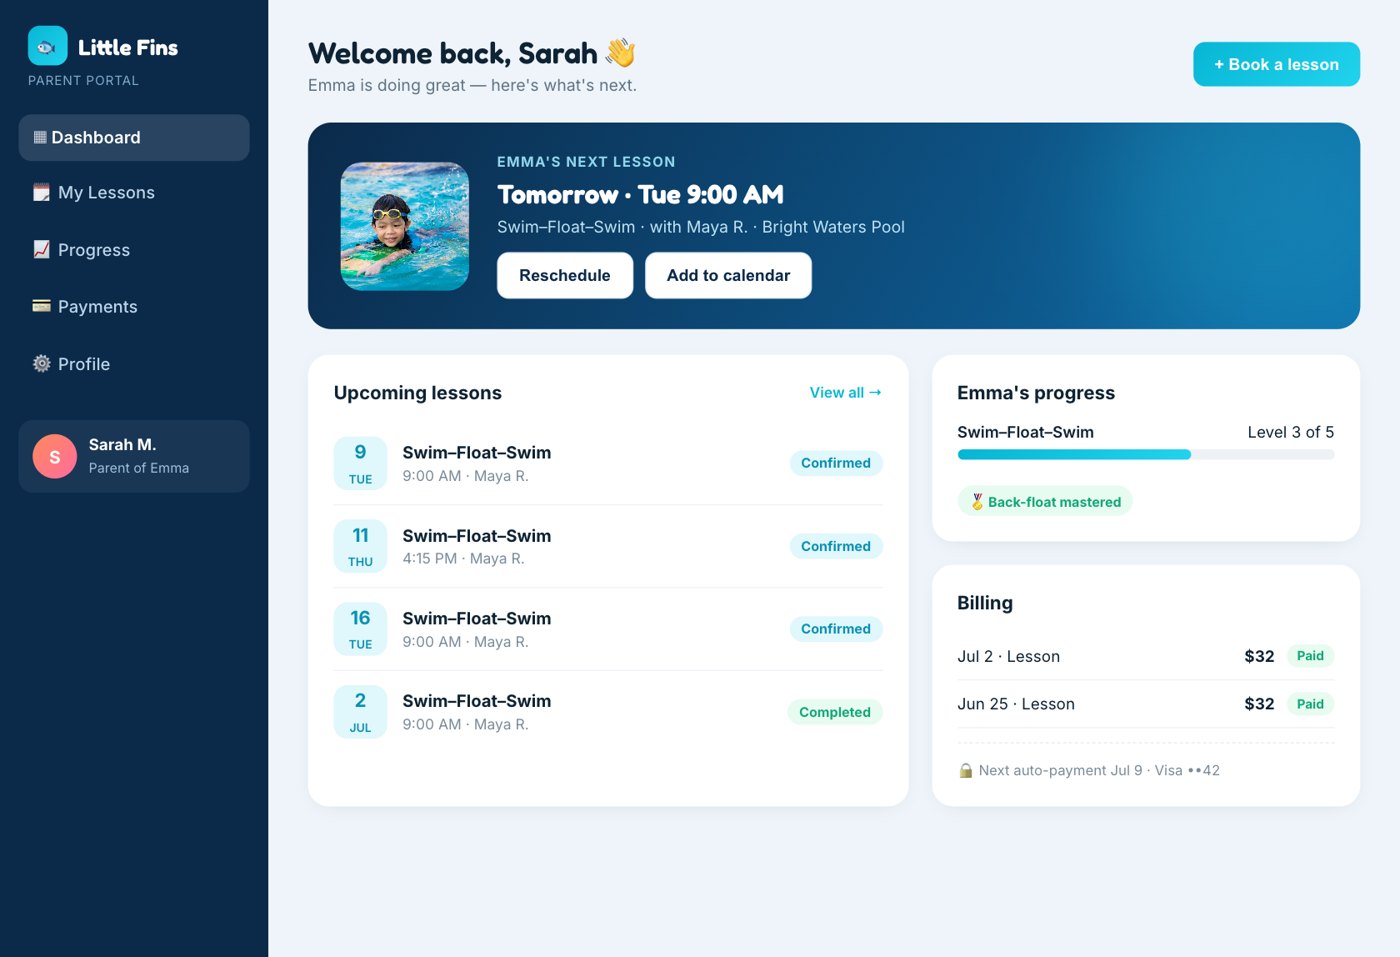Click the Payments credit card icon

tap(41, 306)
